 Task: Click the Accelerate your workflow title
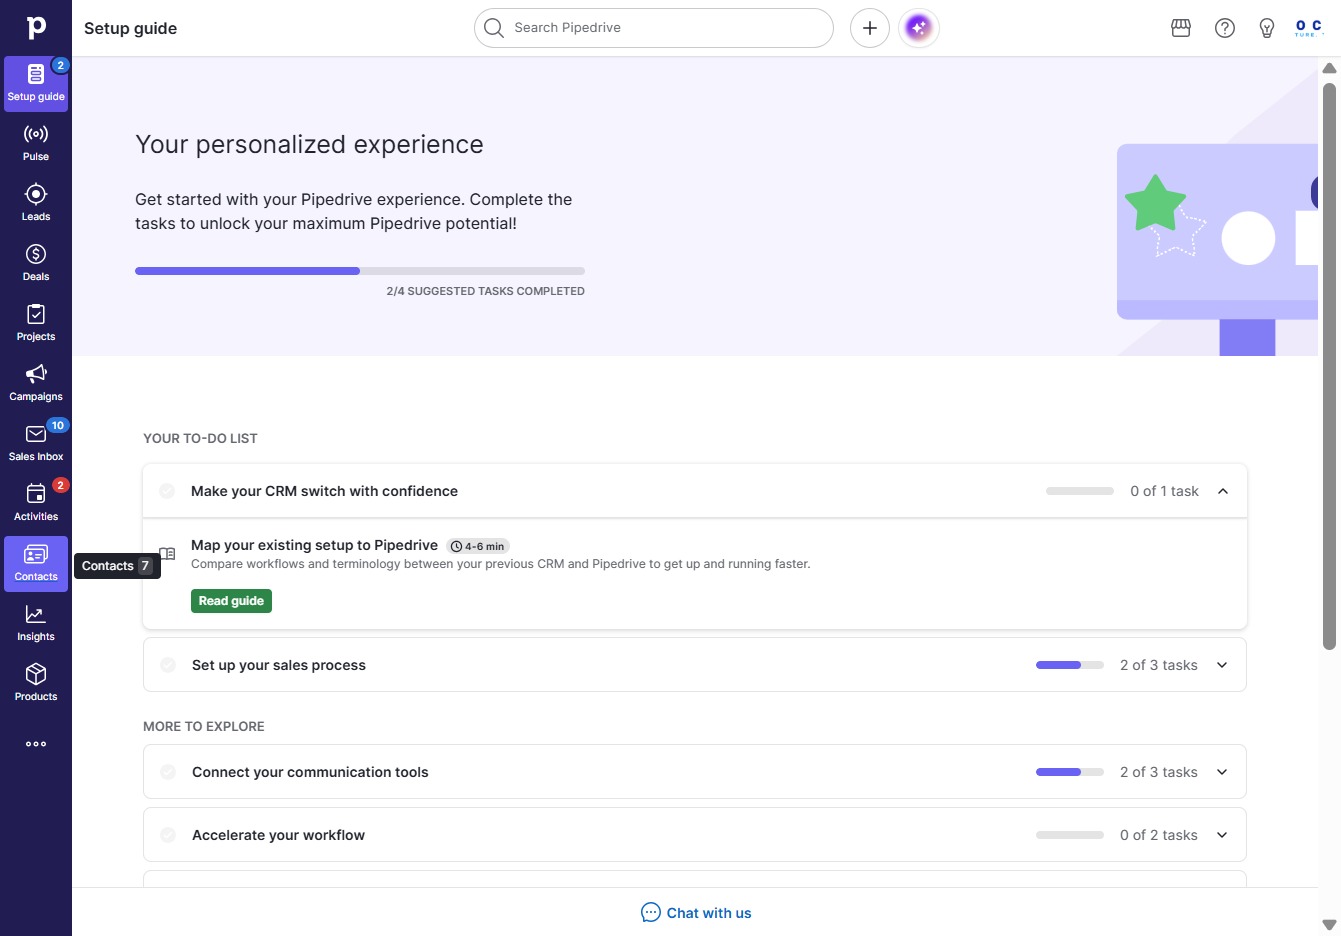click(278, 835)
